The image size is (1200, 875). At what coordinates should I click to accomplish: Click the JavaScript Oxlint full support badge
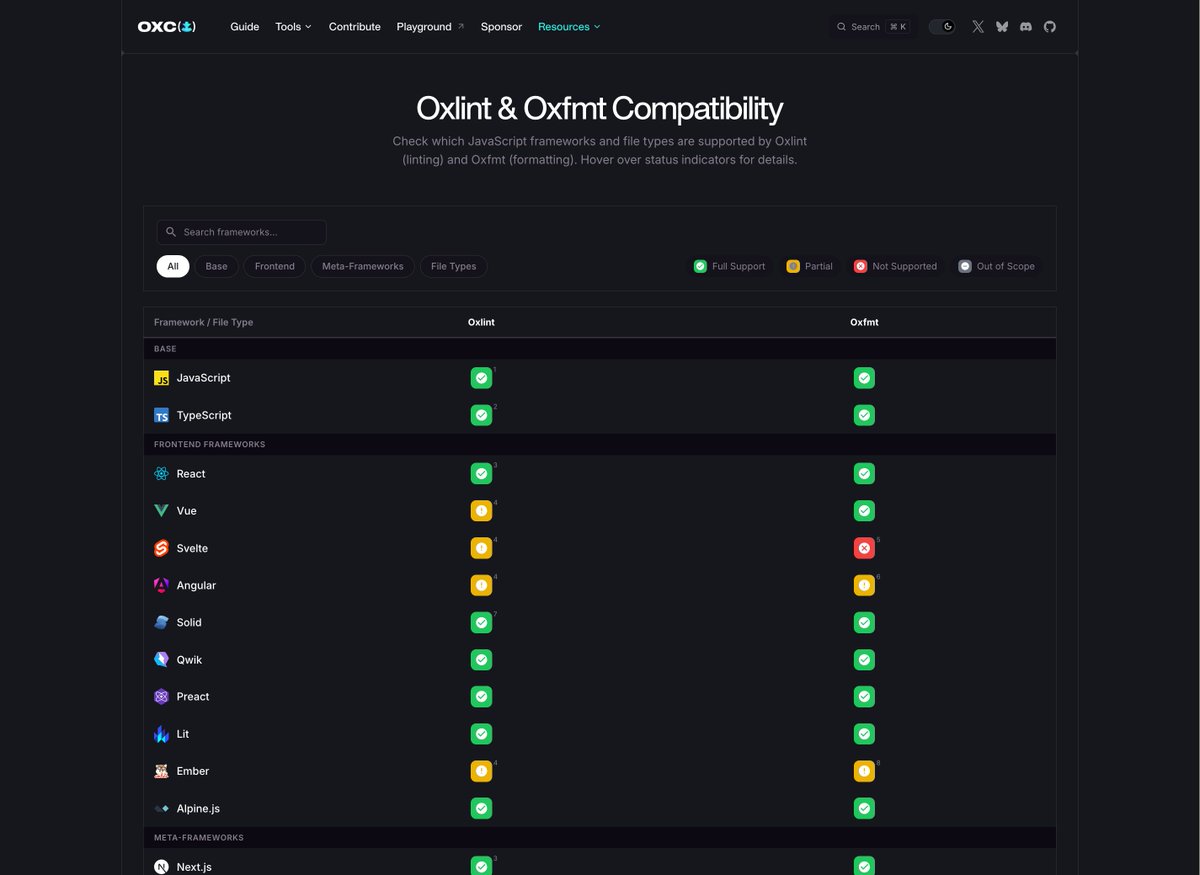pos(481,378)
